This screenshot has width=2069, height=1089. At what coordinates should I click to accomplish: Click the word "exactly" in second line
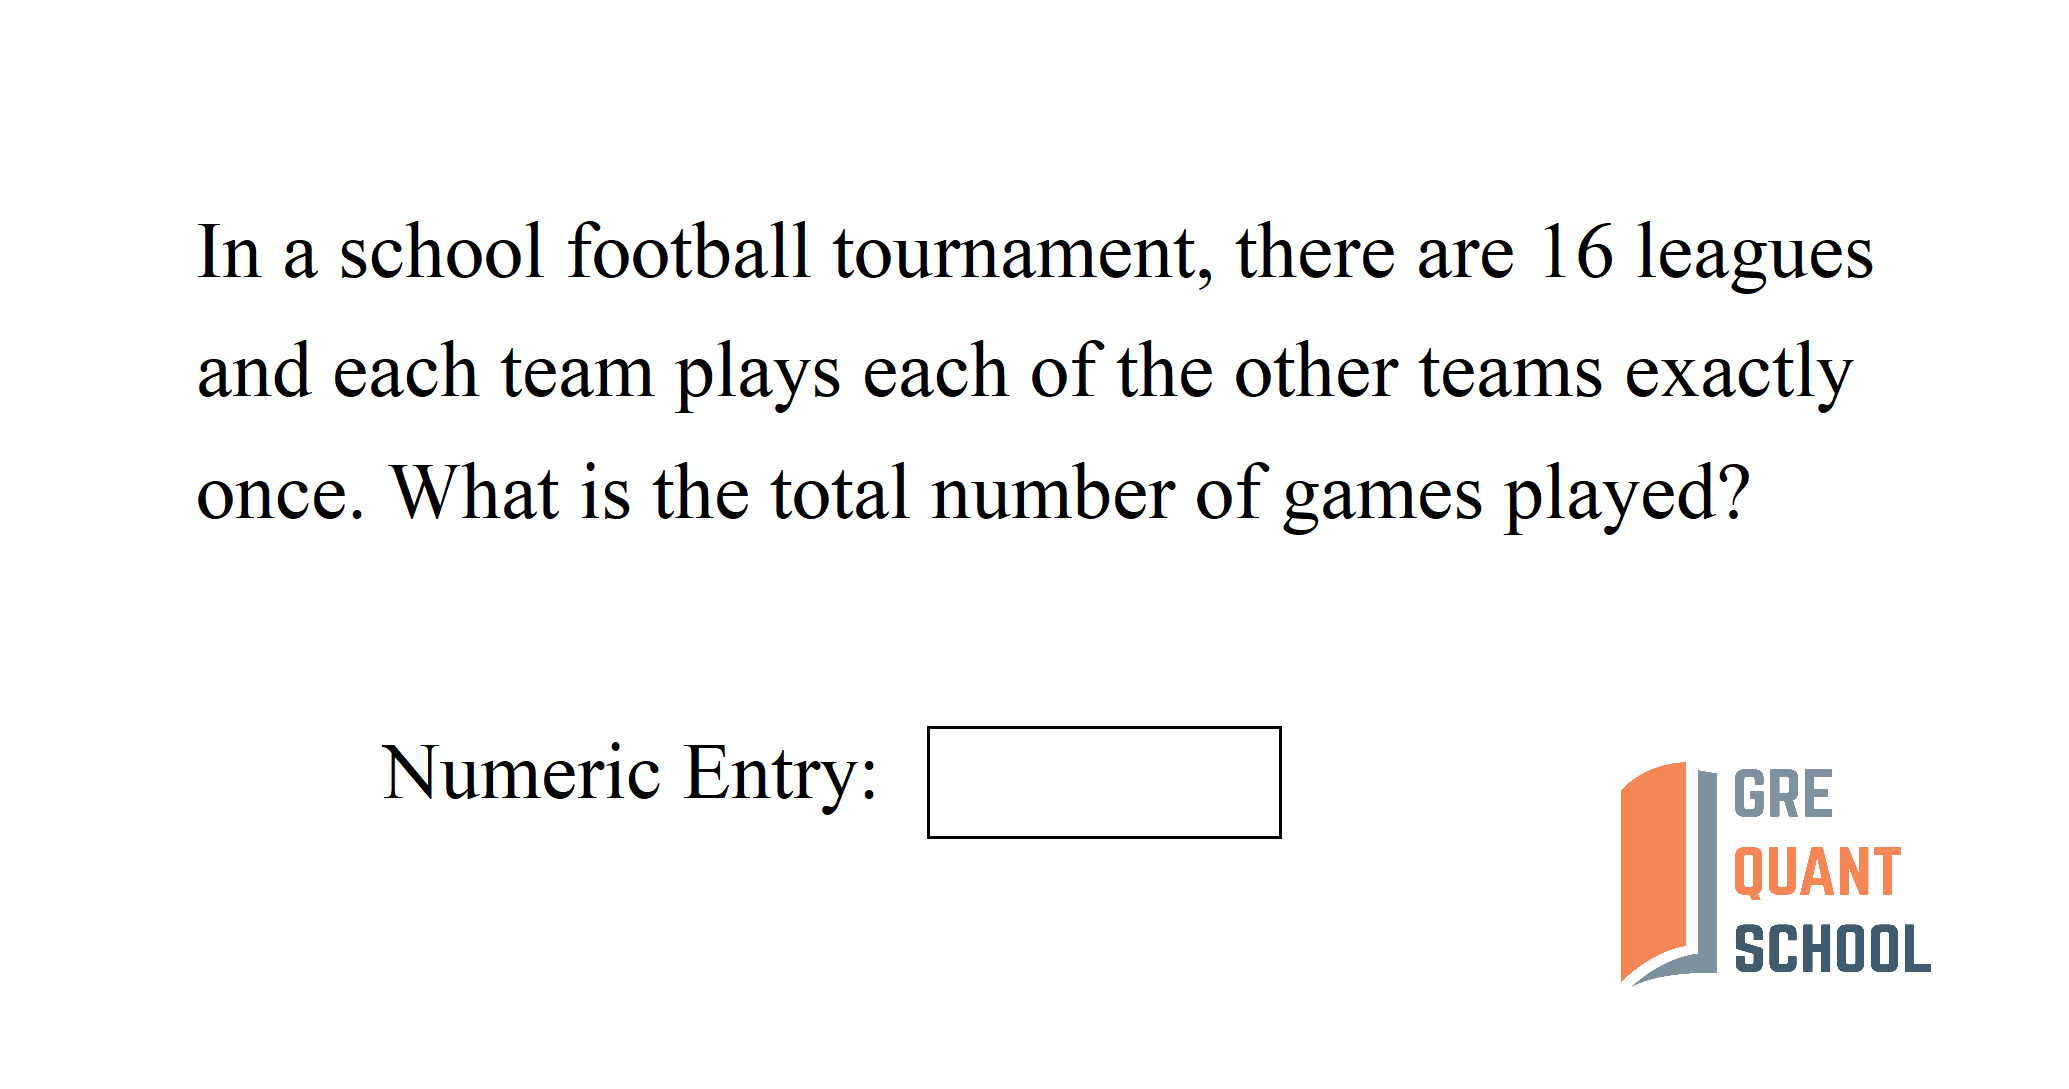[1738, 374]
